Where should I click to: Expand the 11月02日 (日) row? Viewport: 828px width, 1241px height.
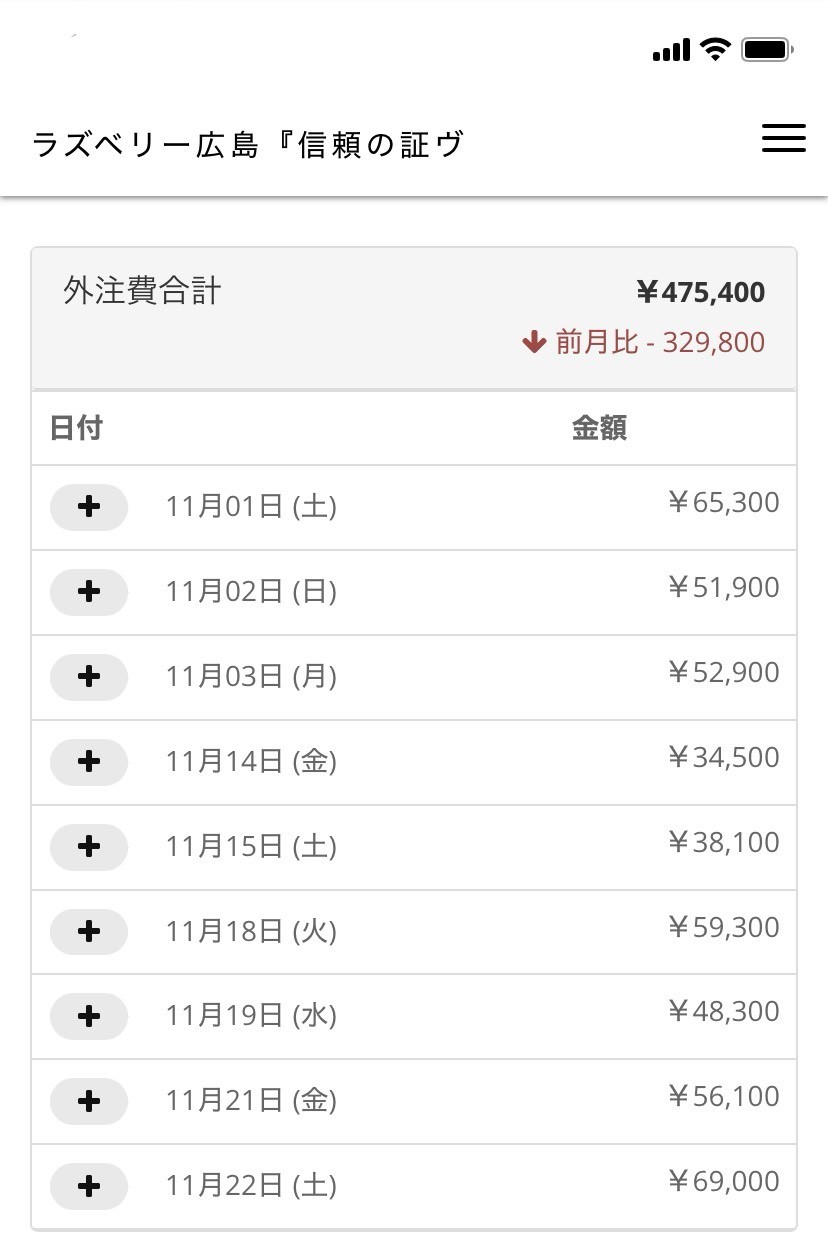pyautogui.click(x=89, y=592)
